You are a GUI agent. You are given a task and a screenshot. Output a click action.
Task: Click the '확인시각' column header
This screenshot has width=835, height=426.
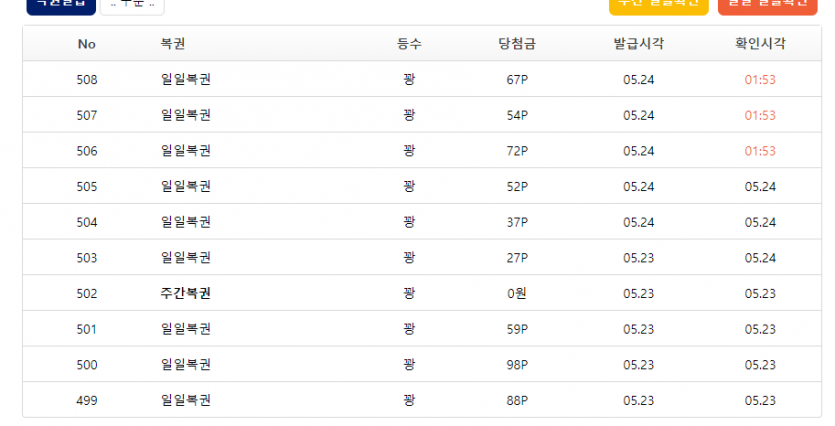point(760,44)
